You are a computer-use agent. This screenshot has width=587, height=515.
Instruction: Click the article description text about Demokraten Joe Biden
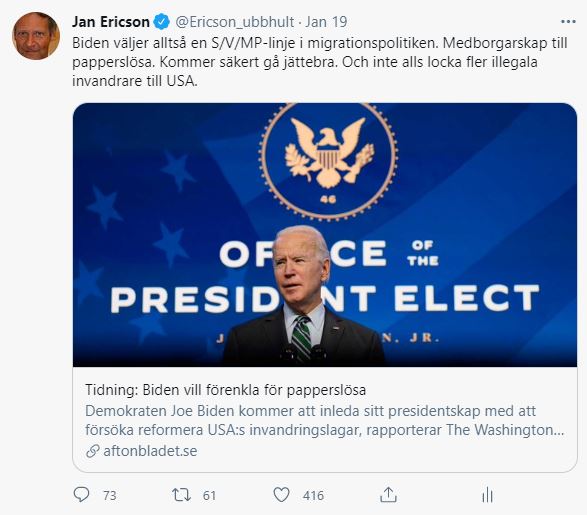coord(325,420)
